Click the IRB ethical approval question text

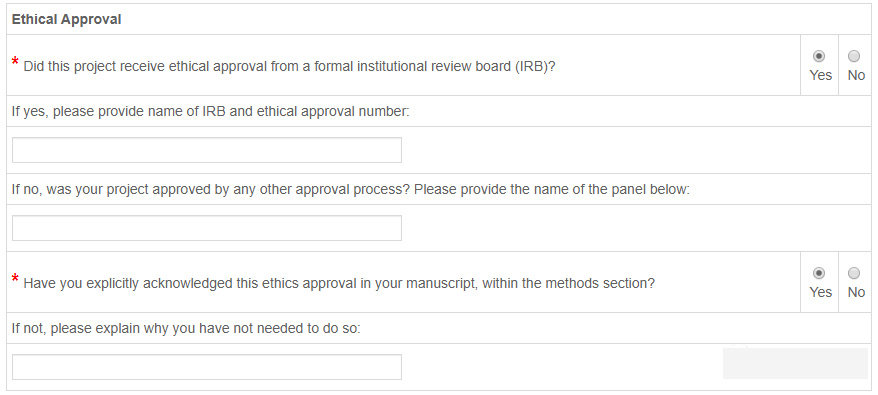click(289, 66)
